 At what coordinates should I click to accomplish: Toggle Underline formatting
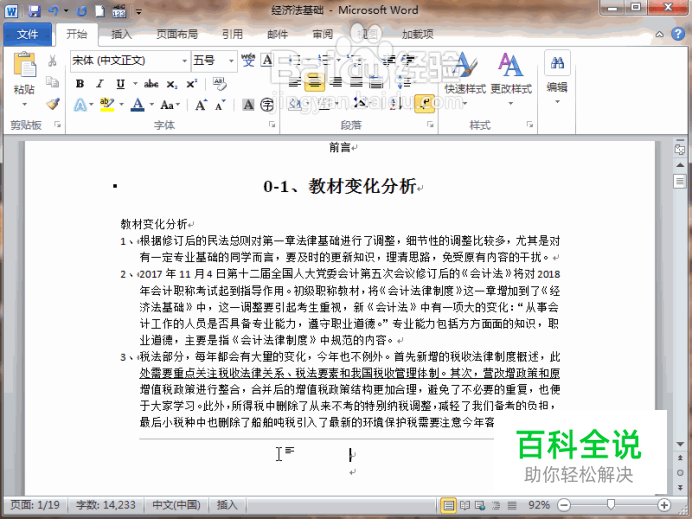point(120,83)
